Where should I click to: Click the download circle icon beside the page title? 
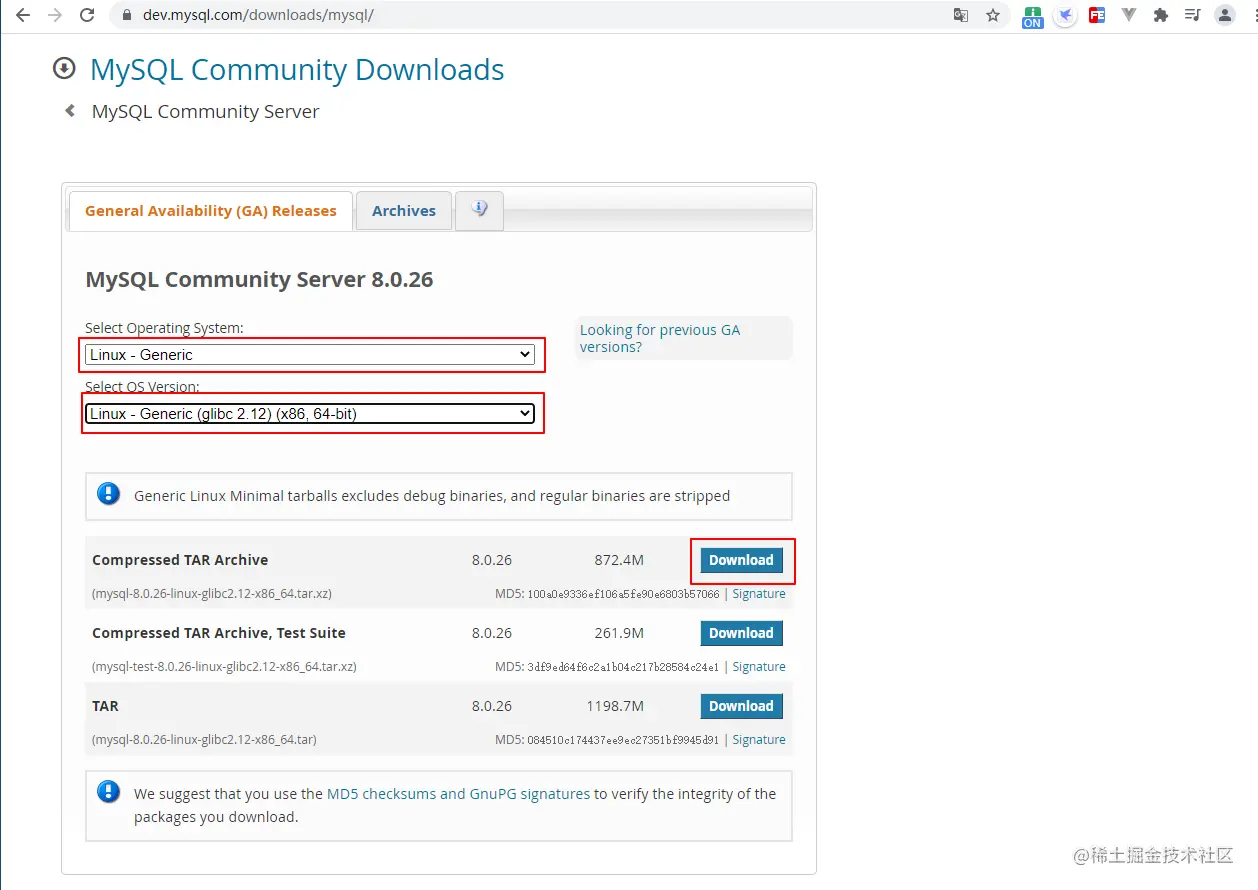coord(64,68)
